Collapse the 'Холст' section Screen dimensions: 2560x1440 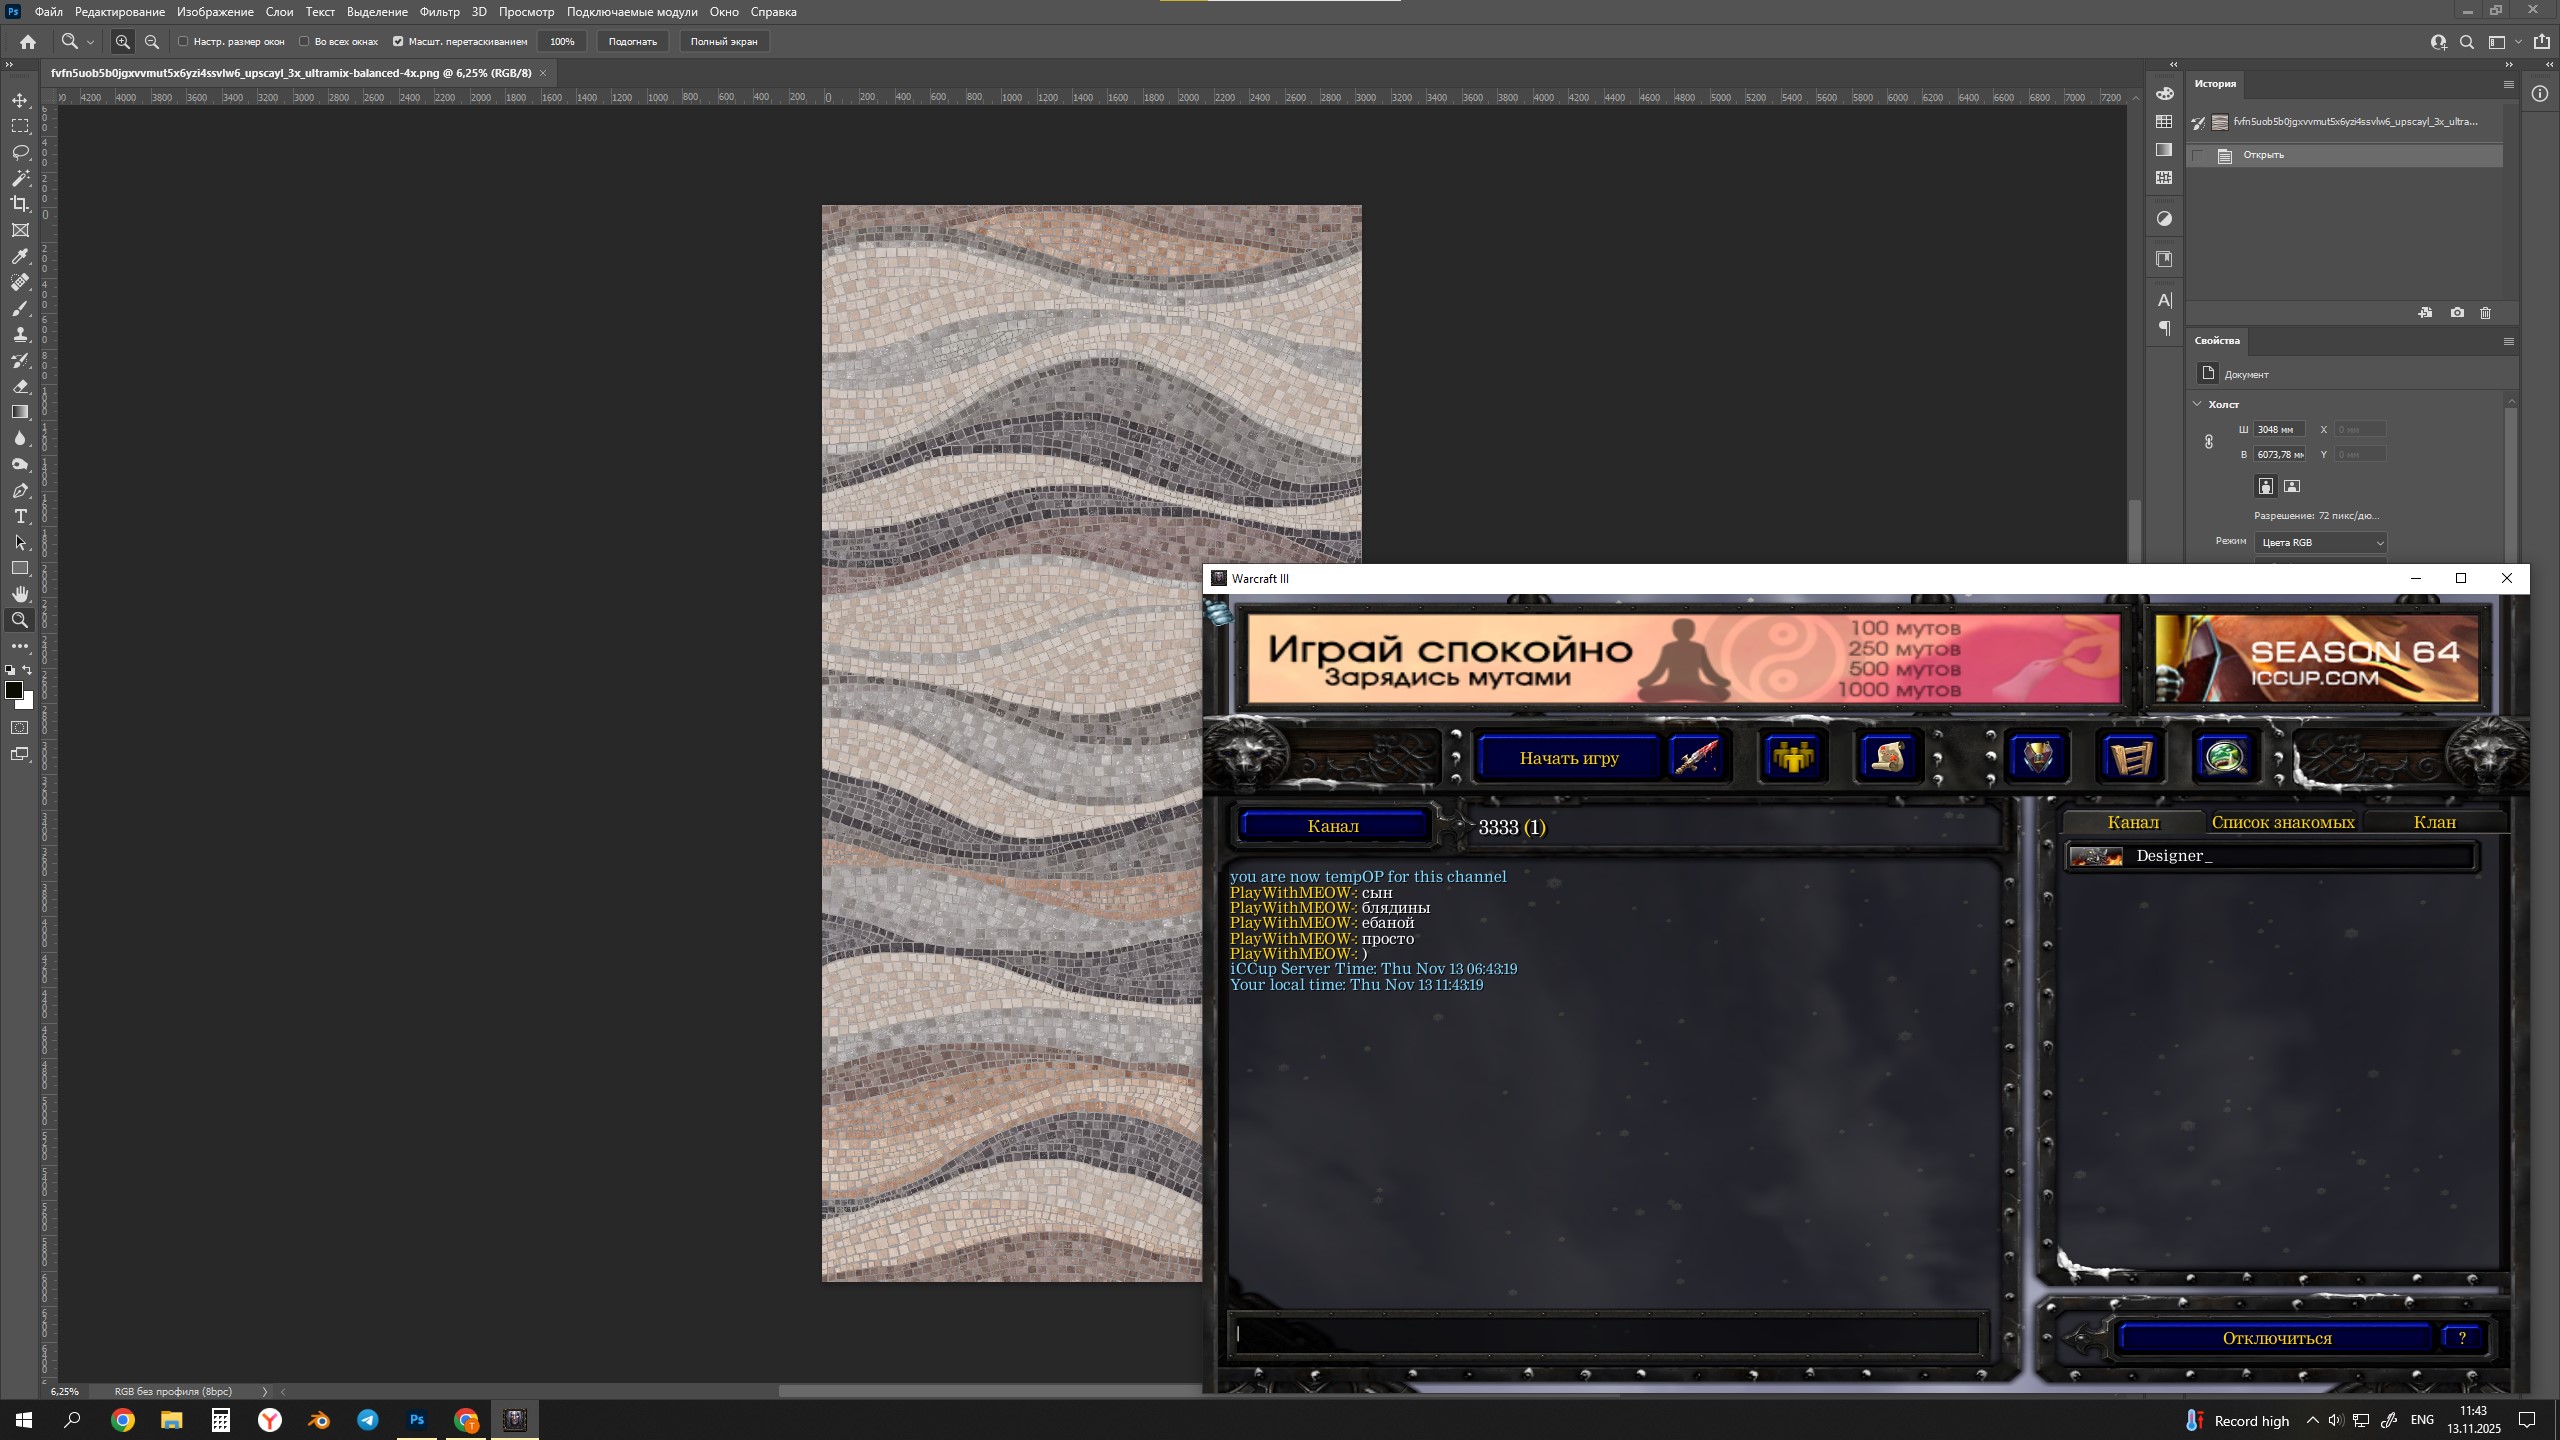coord(2197,404)
